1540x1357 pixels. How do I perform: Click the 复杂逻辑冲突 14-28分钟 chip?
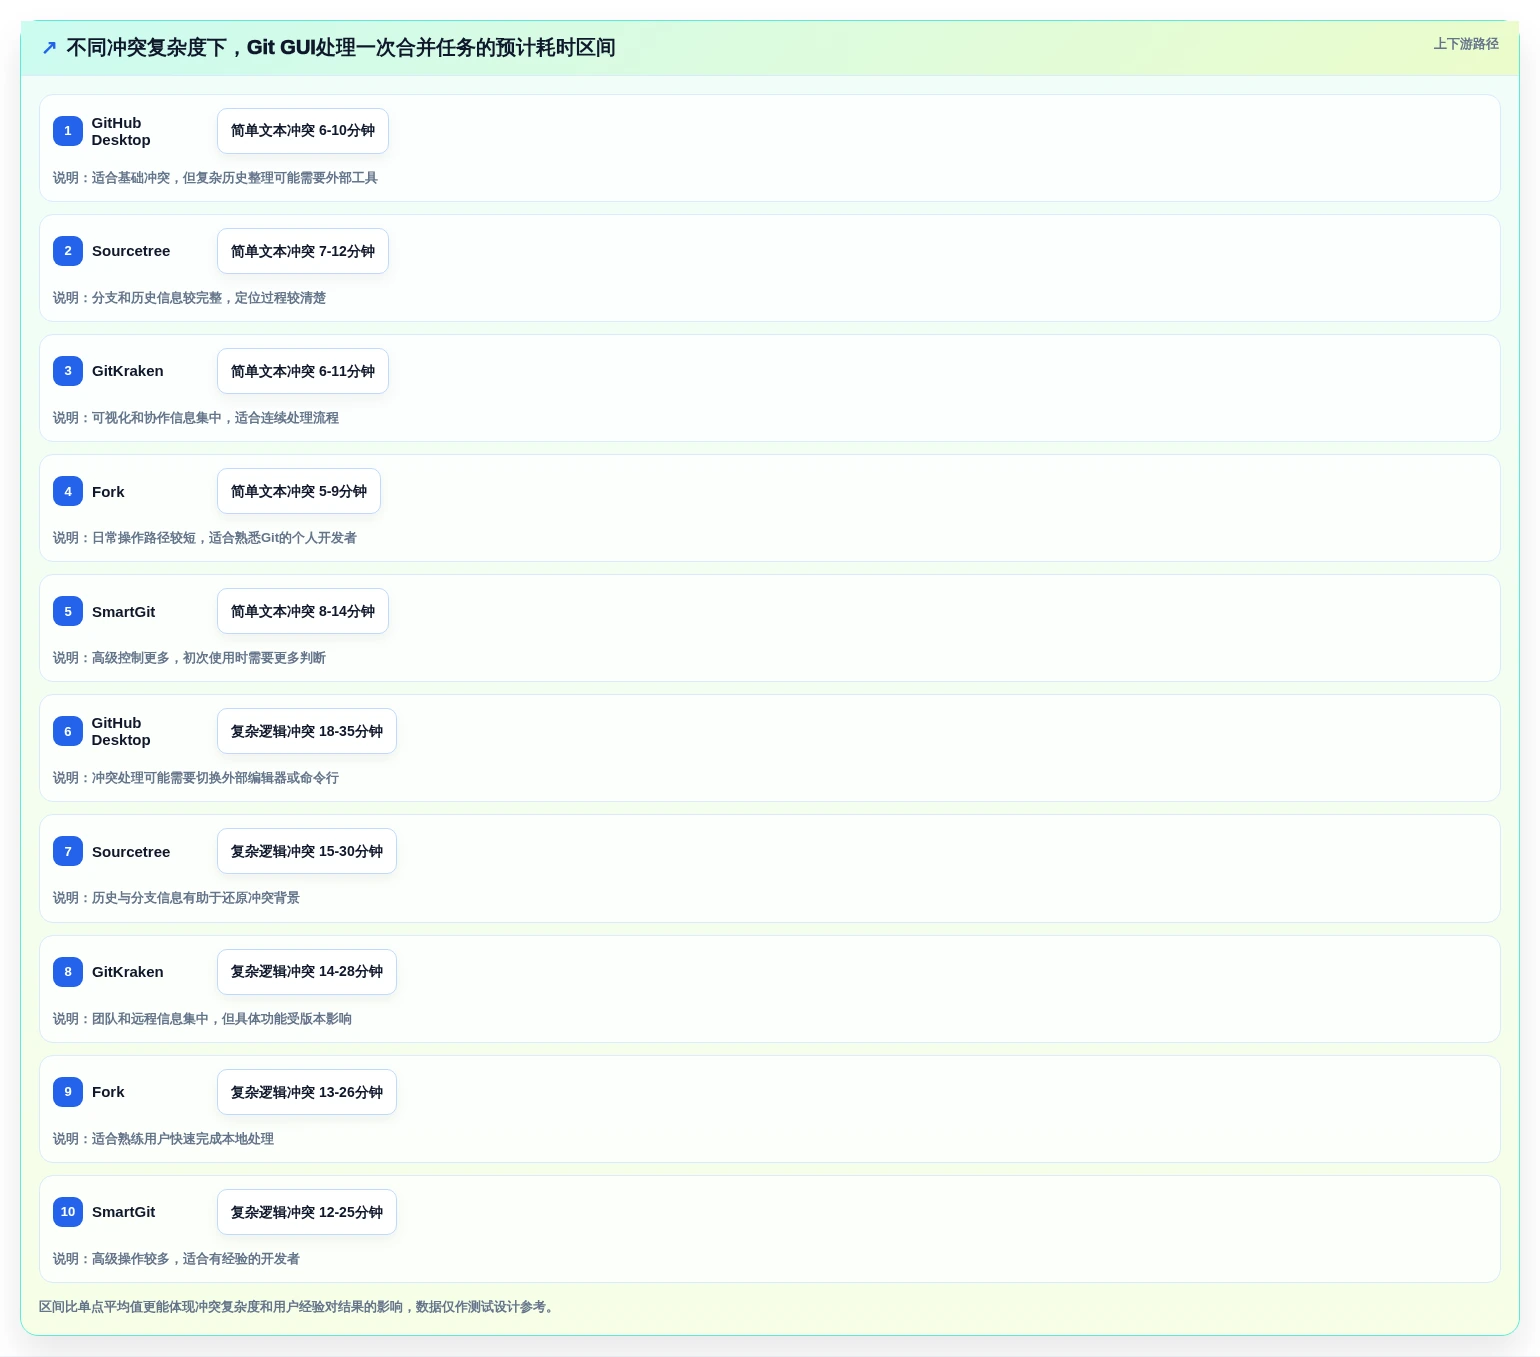coord(307,972)
